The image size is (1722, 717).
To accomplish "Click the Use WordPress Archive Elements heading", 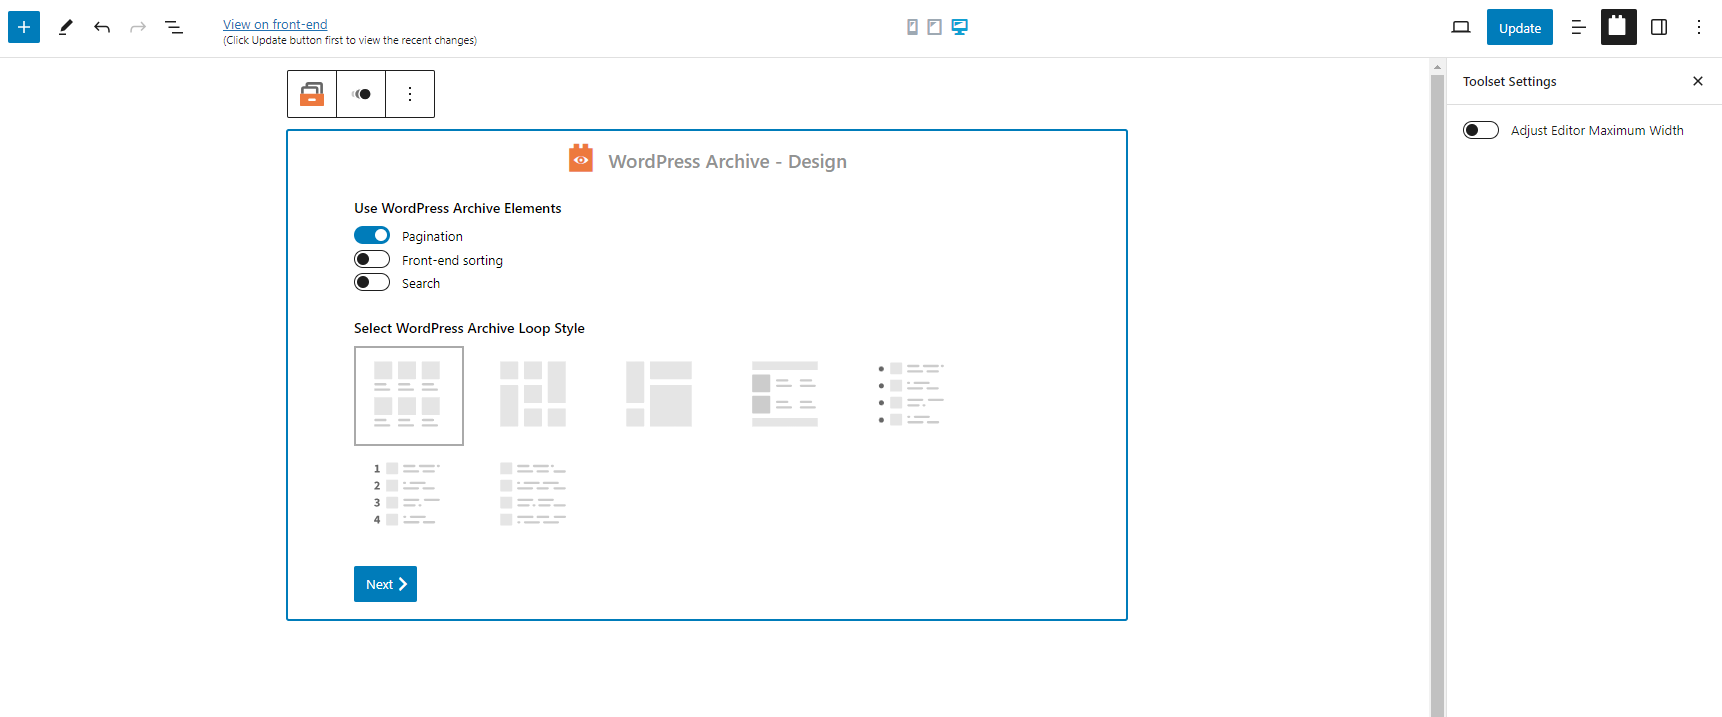I will pyautogui.click(x=457, y=208).
